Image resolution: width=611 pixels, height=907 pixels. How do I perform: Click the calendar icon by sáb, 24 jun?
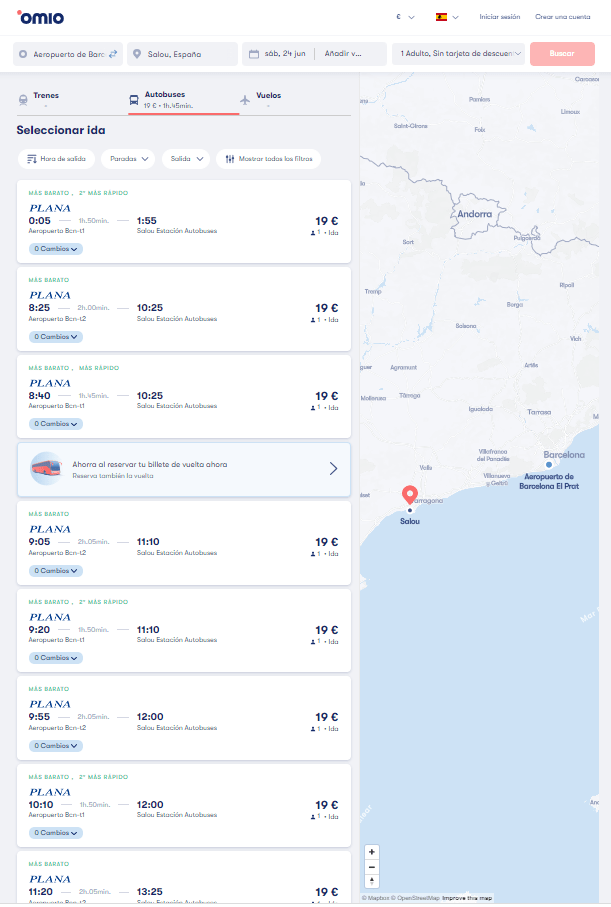coord(253,54)
